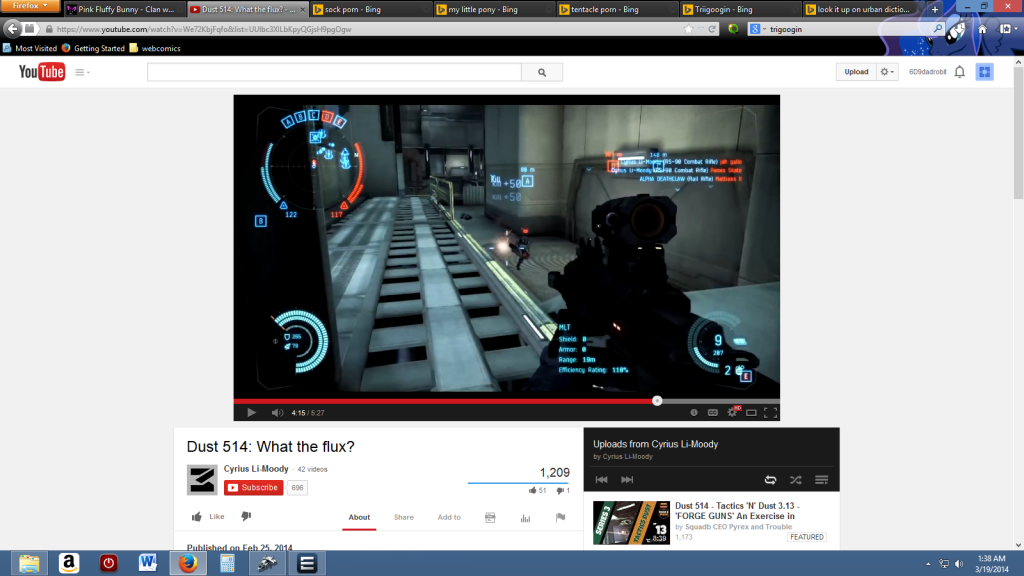Open the Watch Later clock in player
Viewport: 1024px width, 576px height.
(x=694, y=413)
